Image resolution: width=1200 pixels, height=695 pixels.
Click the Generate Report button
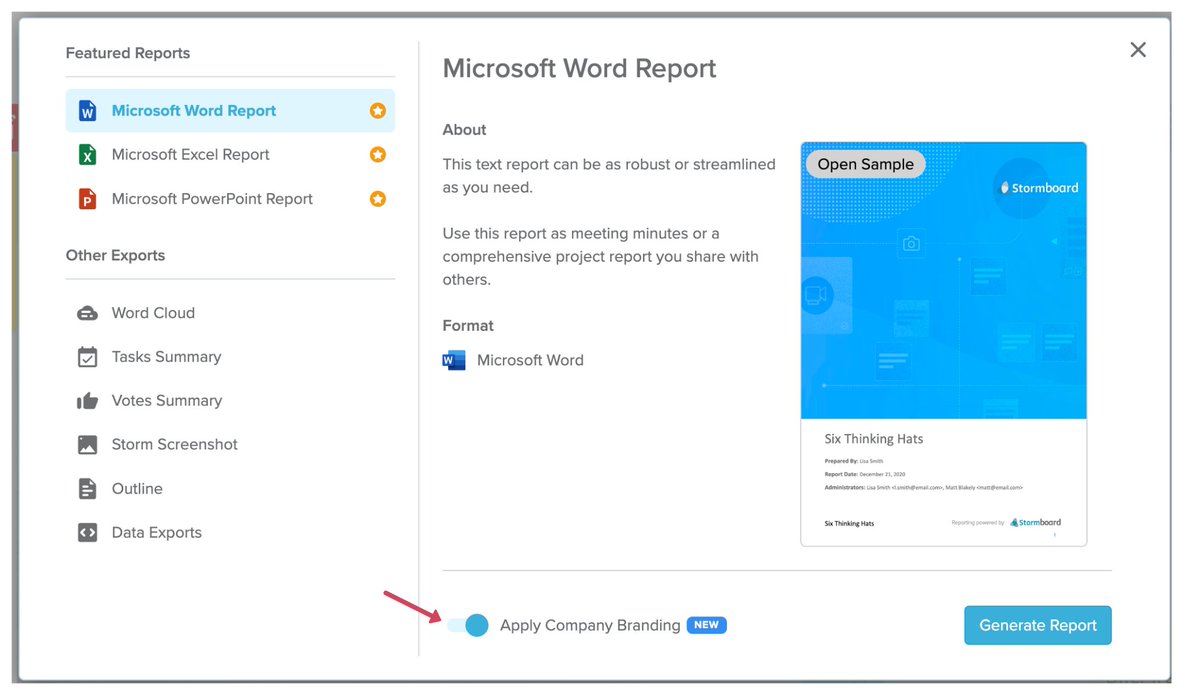click(x=1037, y=624)
